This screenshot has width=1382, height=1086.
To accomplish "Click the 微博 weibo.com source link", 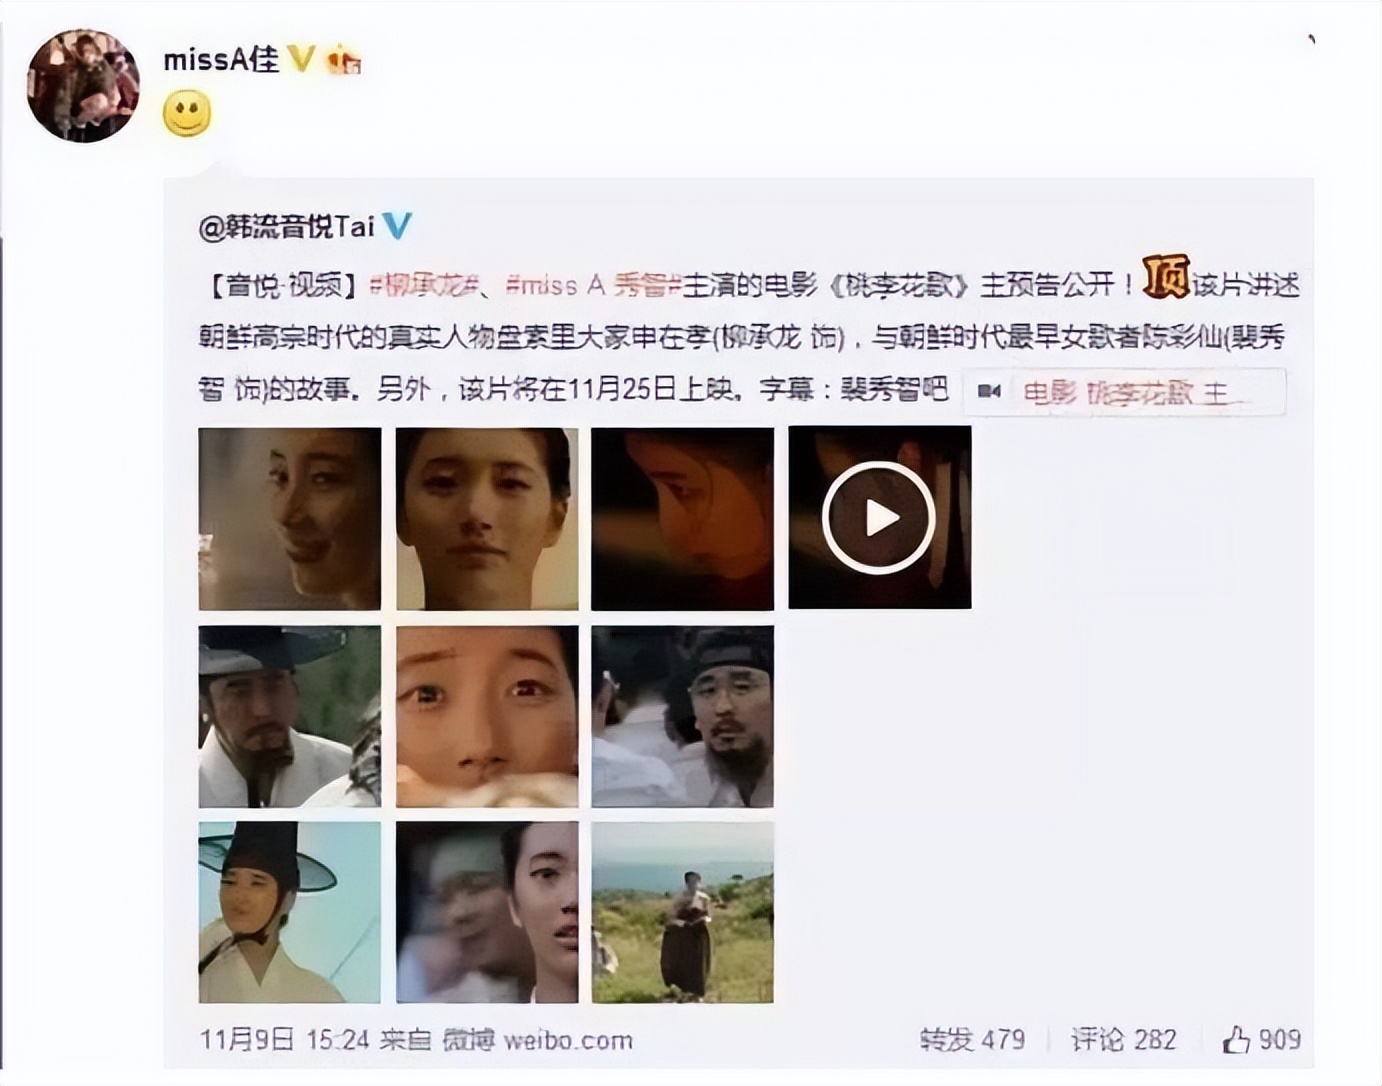I will pyautogui.click(x=538, y=1040).
